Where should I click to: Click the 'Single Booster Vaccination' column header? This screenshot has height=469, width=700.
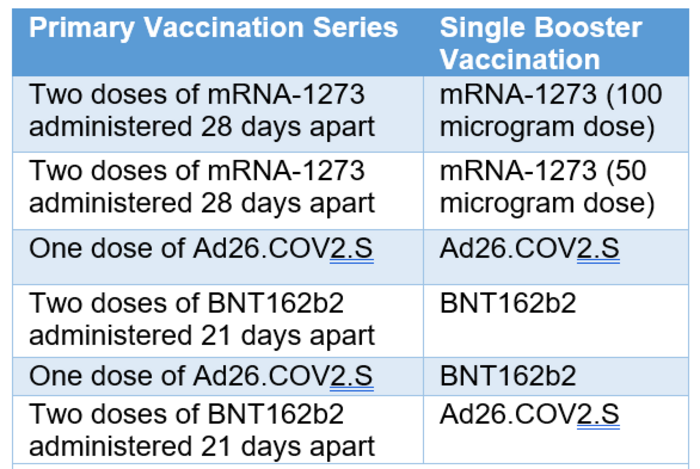pos(540,42)
